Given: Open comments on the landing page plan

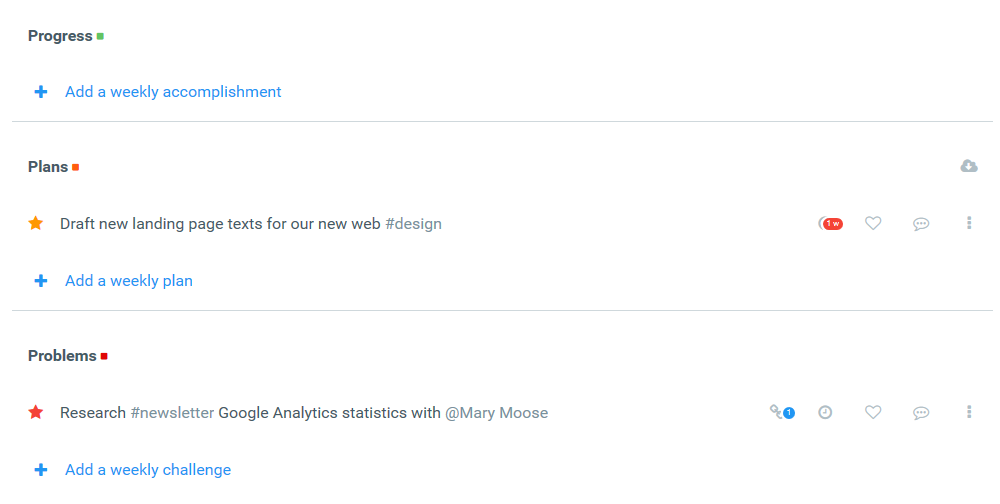Looking at the screenshot, I should coord(921,224).
